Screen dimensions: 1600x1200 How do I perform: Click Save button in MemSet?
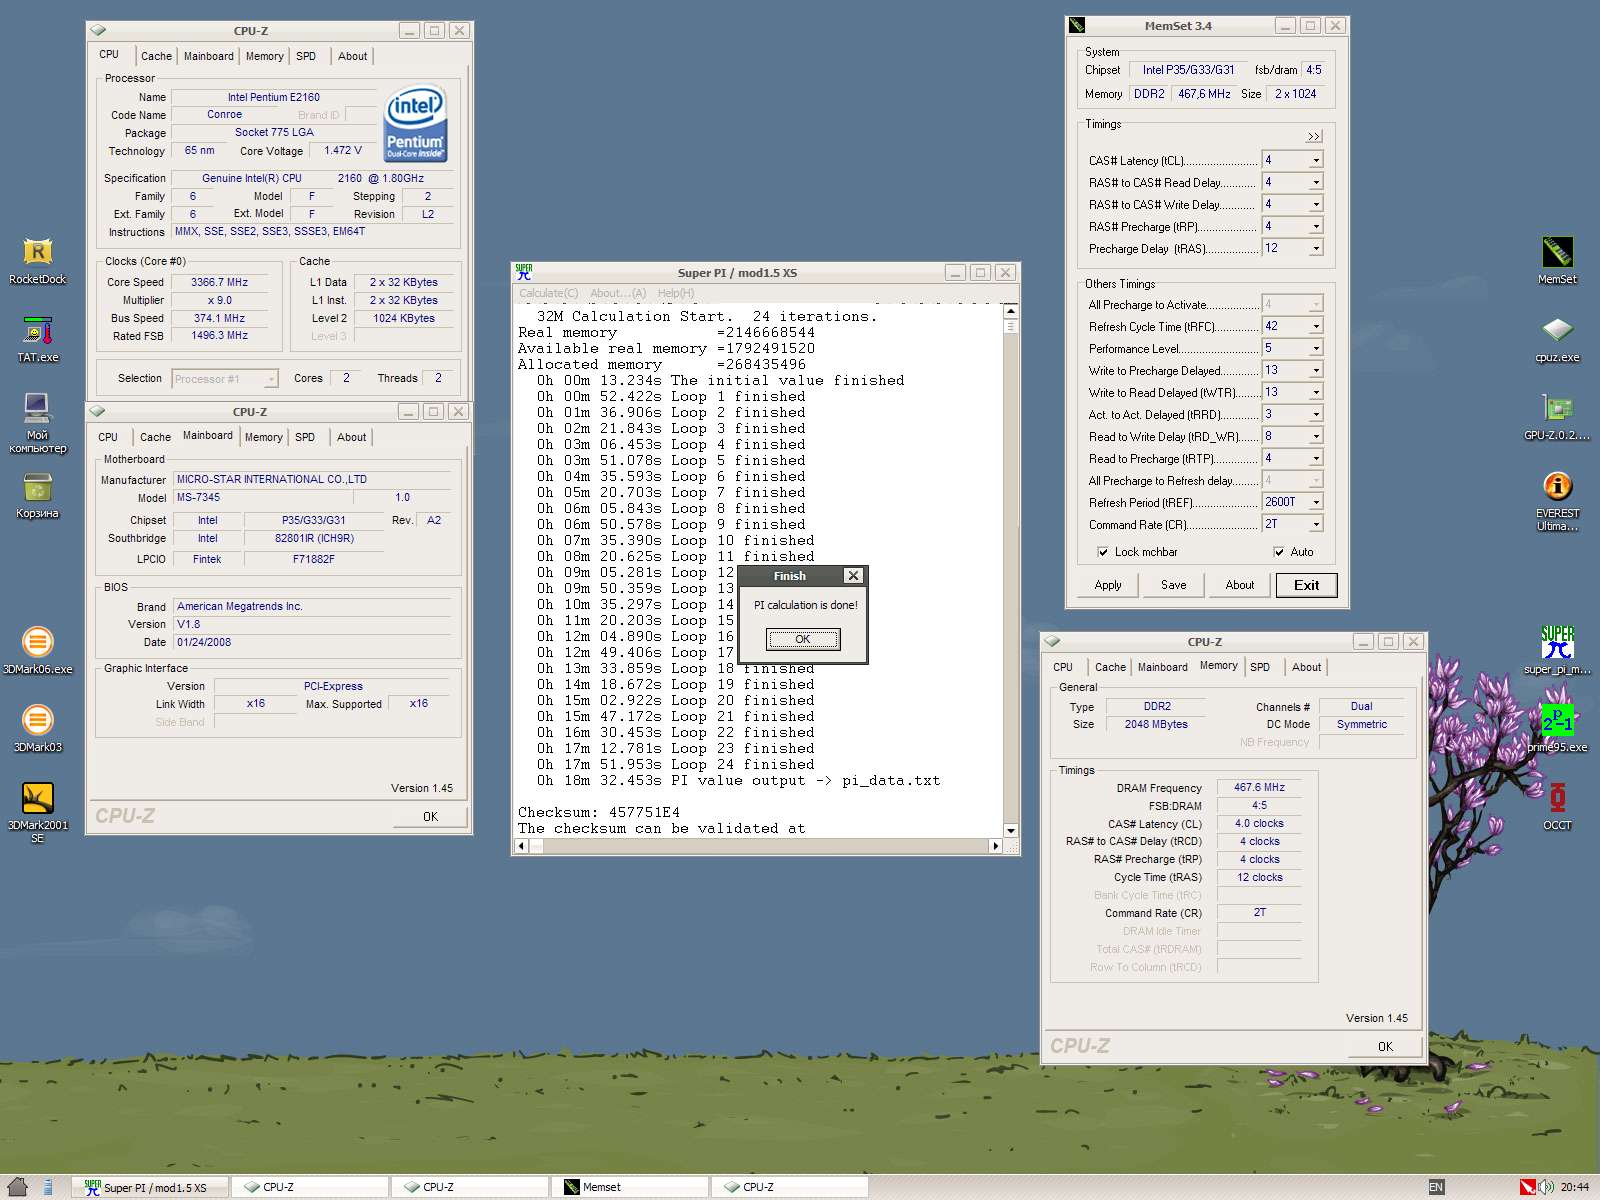(1174, 585)
